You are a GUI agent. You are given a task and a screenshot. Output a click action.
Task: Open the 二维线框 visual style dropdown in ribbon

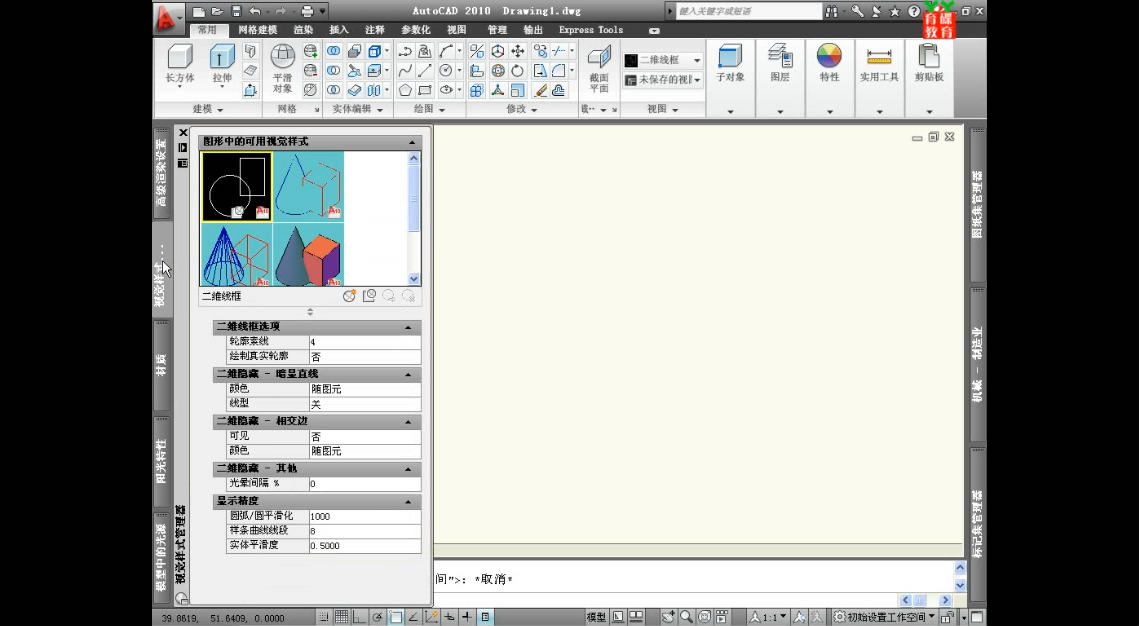(663, 60)
